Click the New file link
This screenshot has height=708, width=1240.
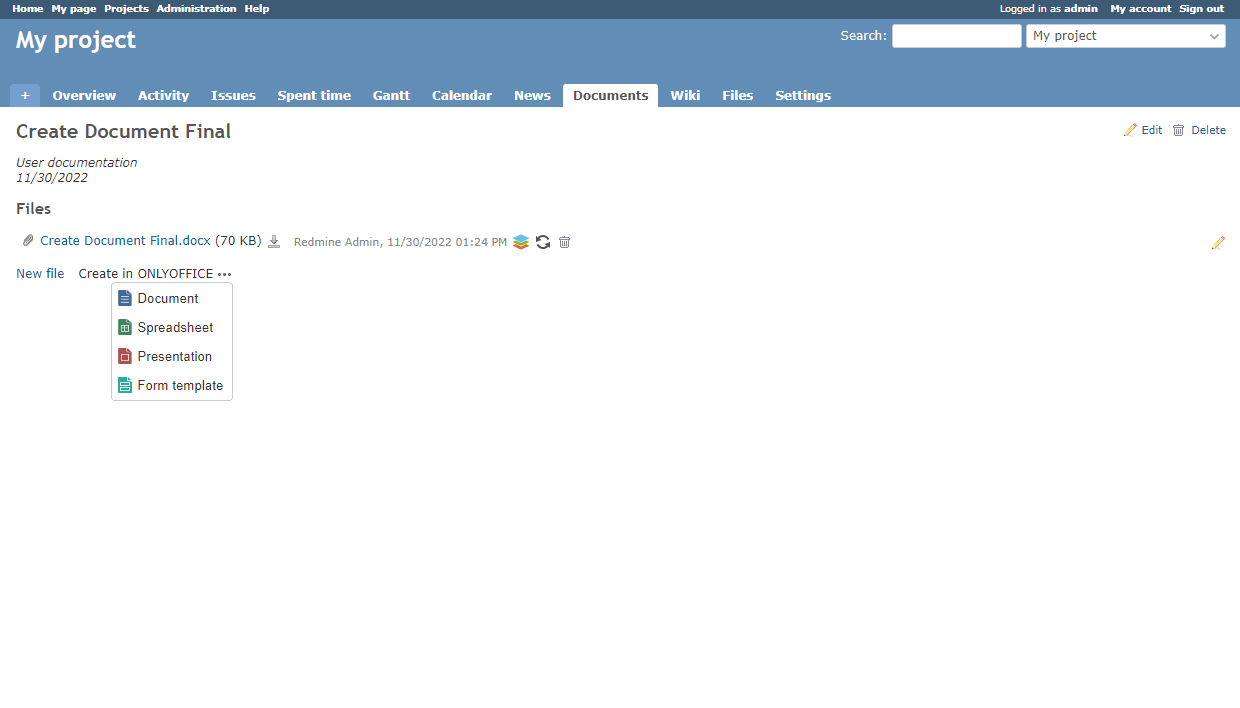(x=40, y=274)
